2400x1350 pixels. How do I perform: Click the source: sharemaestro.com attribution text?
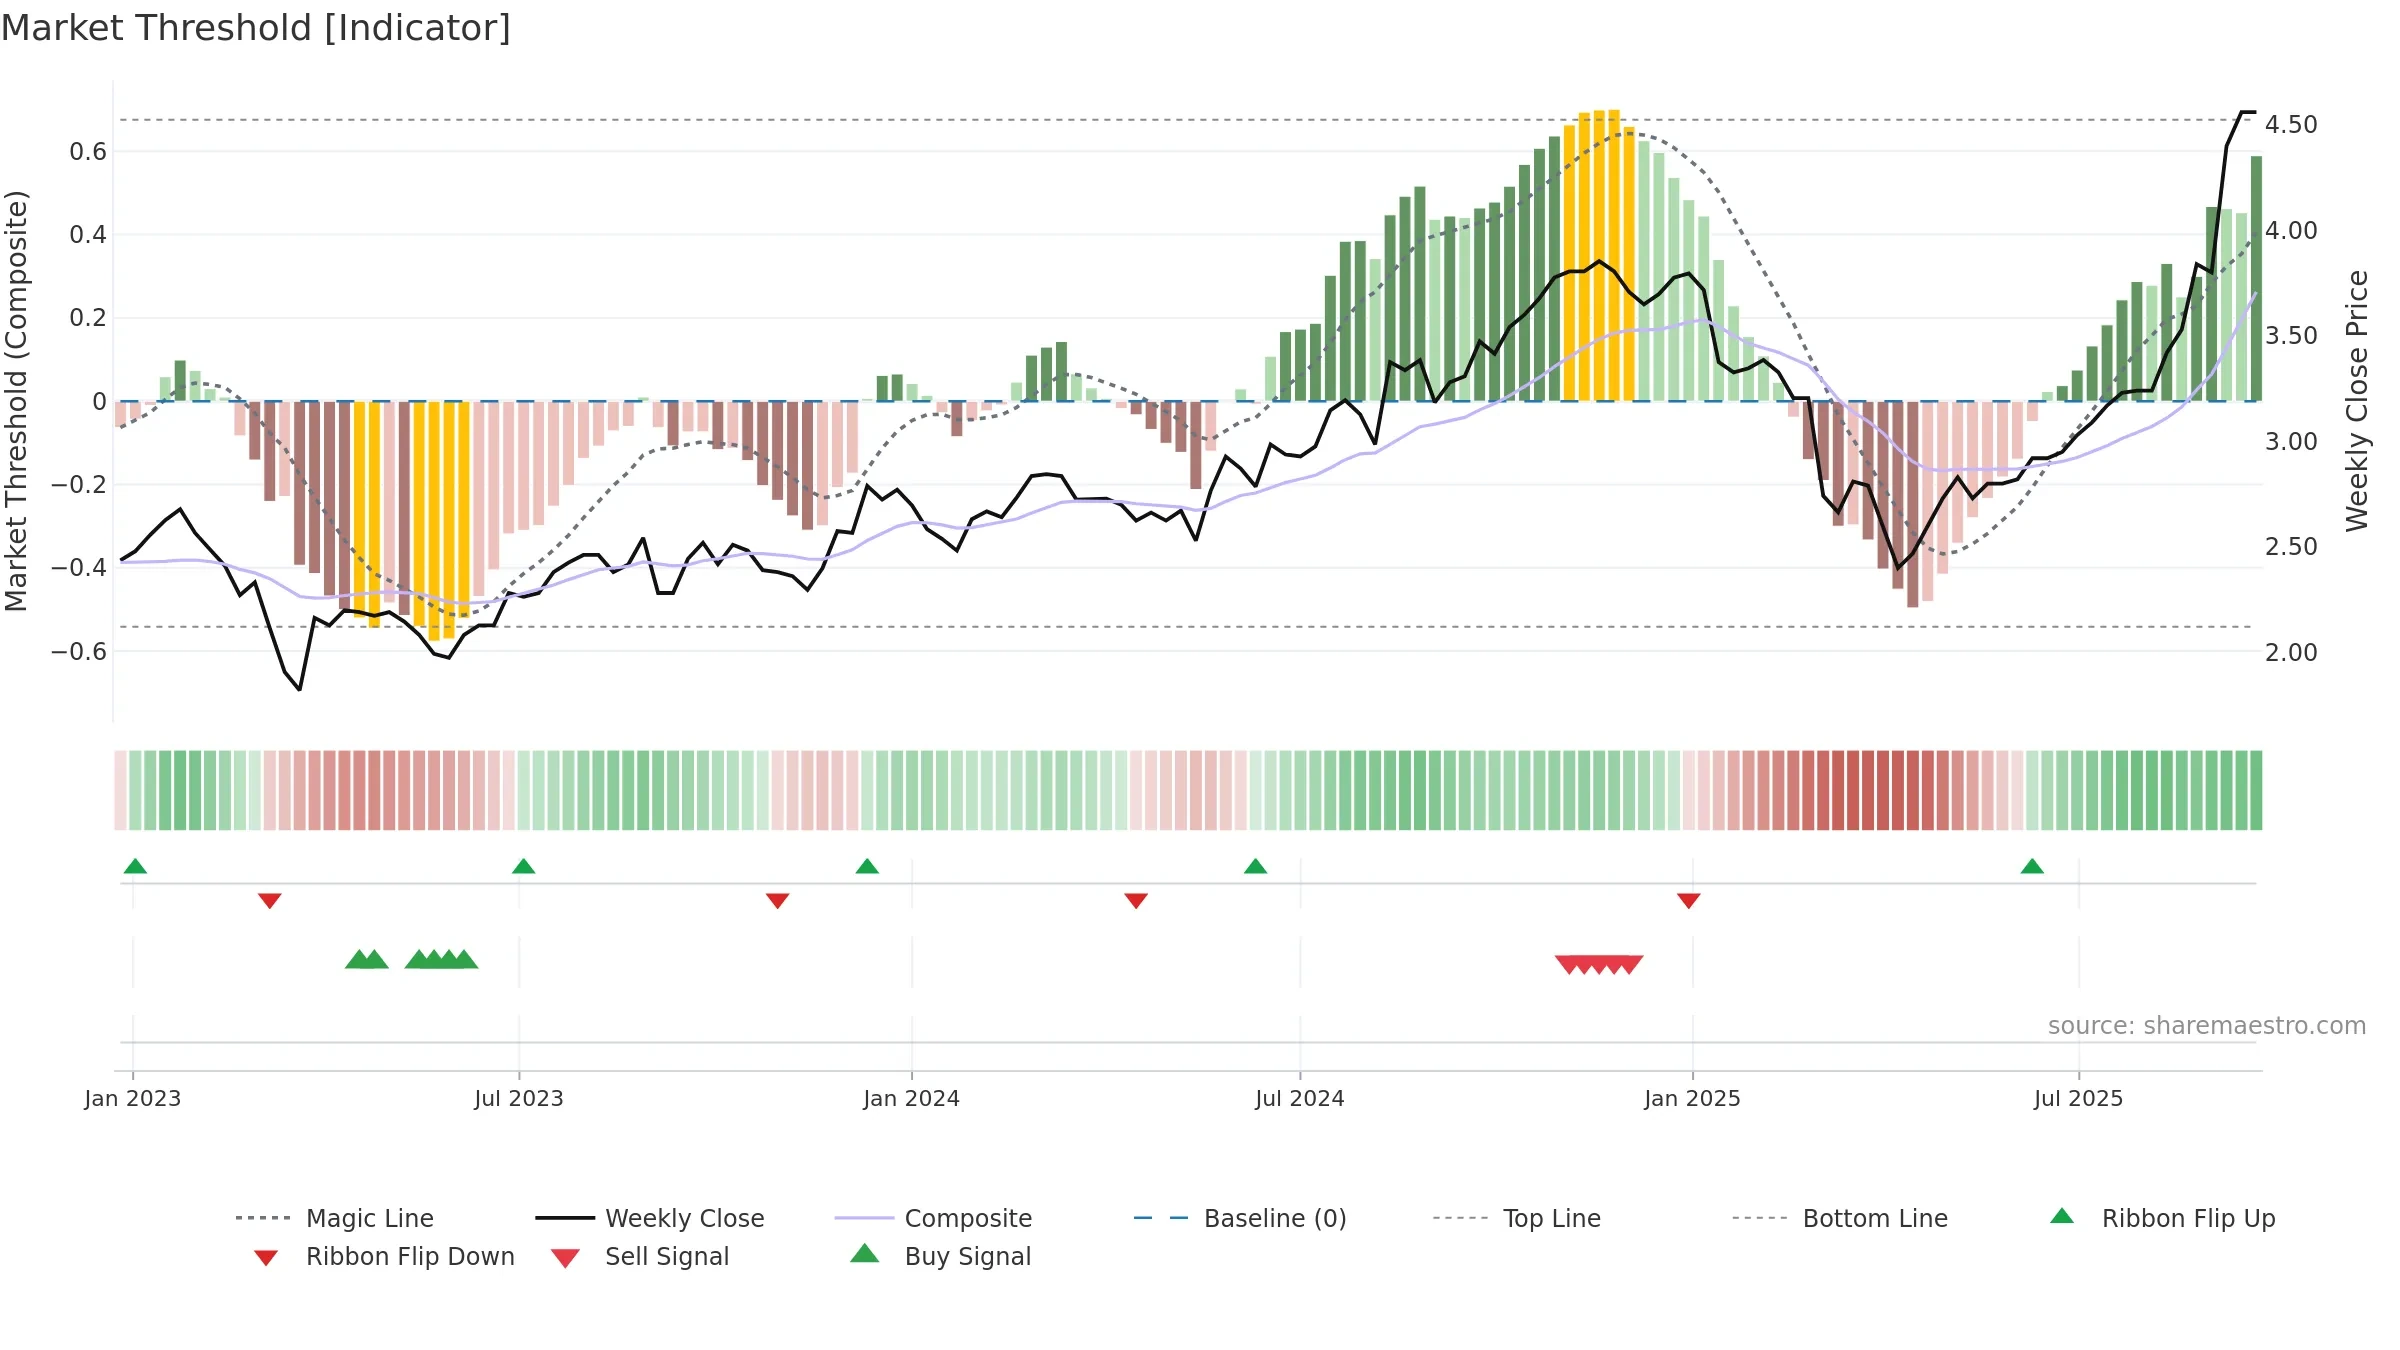(2207, 1026)
